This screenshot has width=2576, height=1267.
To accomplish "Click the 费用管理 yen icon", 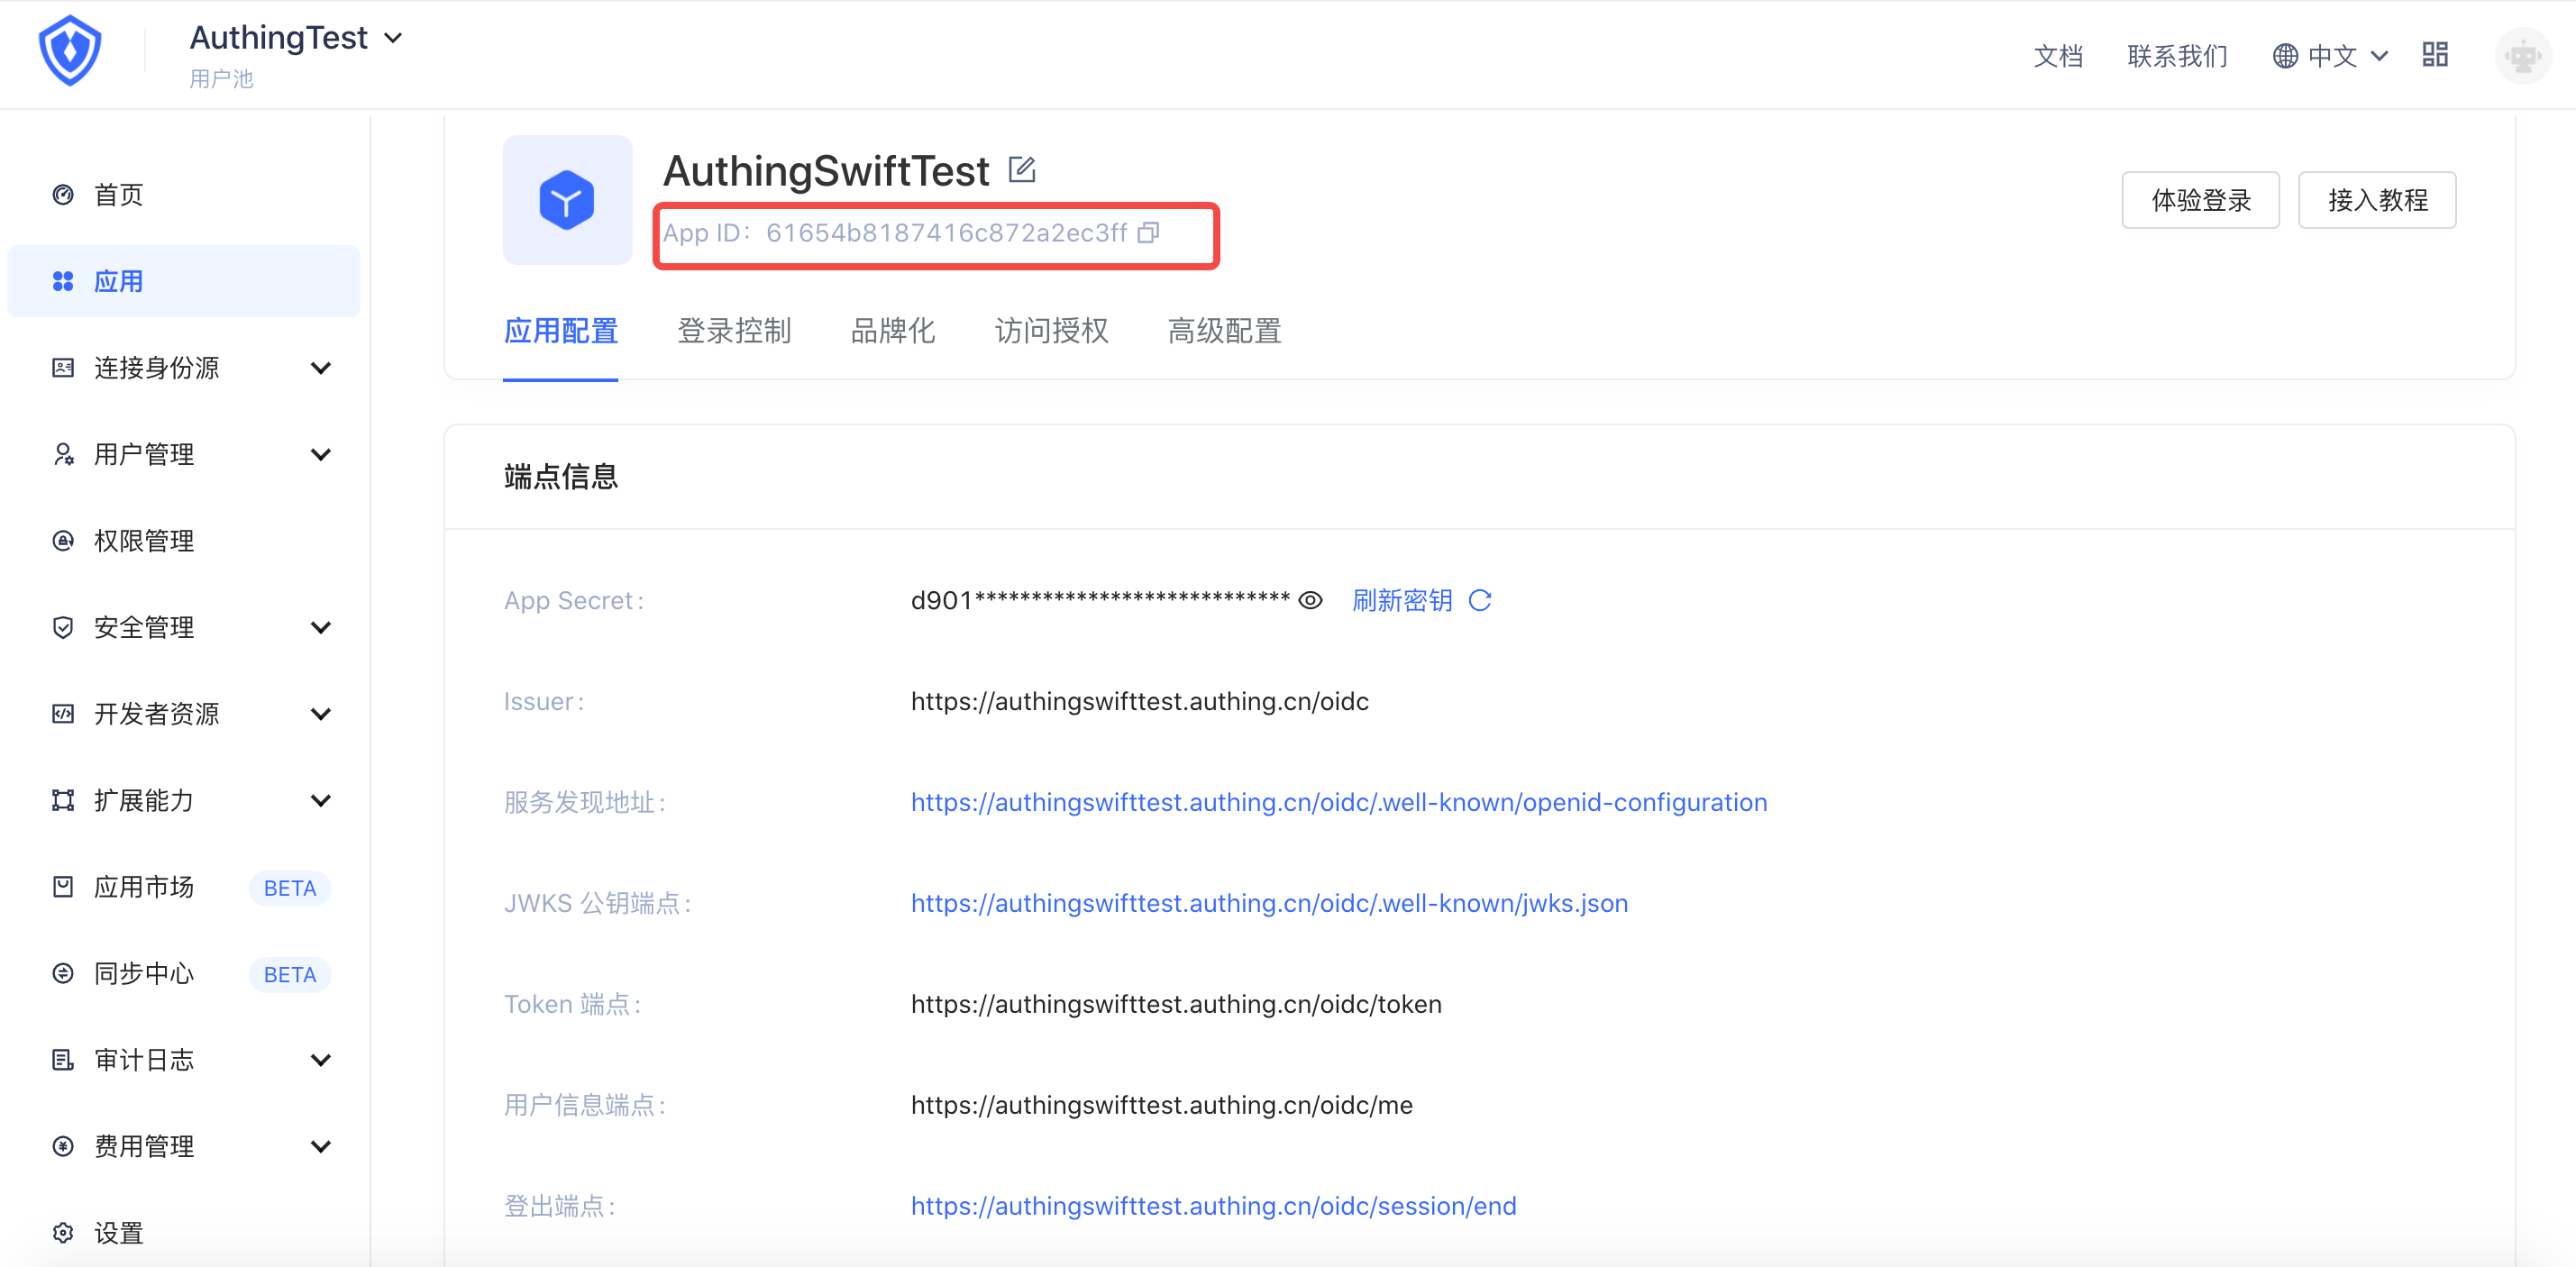I will tap(63, 1146).
